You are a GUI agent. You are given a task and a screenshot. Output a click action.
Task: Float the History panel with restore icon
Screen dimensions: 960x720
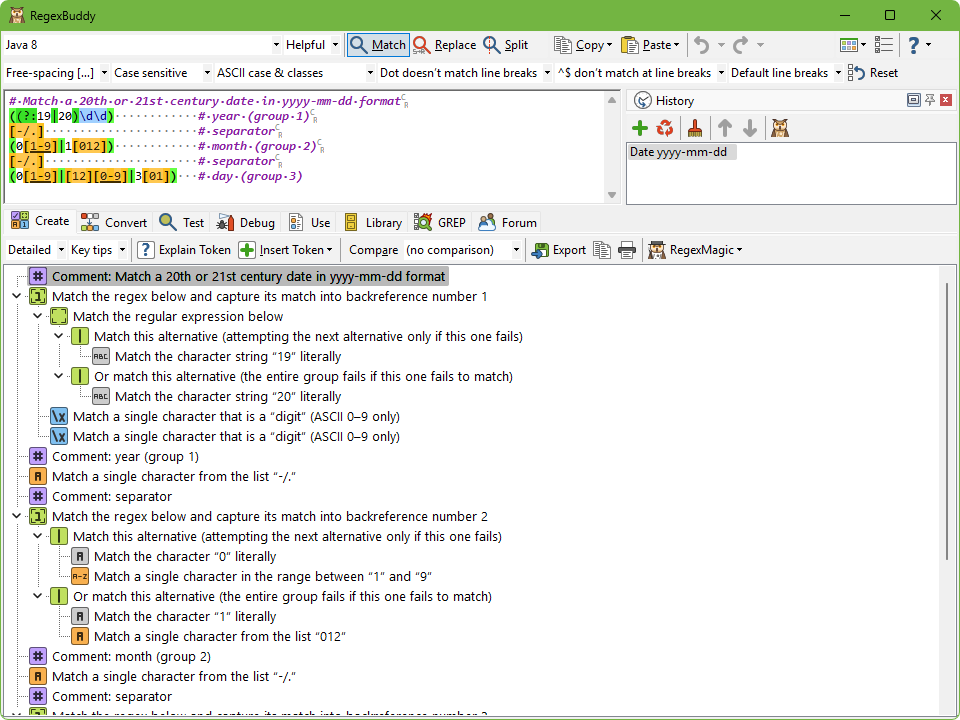(913, 100)
